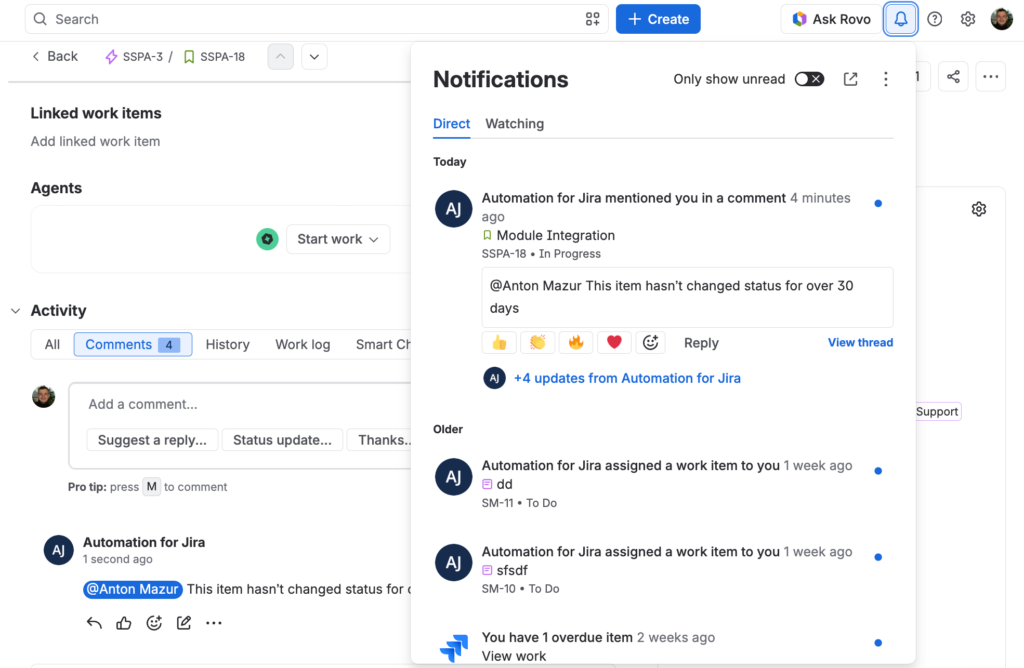This screenshot has width=1024, height=668.
Task: Switch to the Watching tab
Action: (515, 123)
